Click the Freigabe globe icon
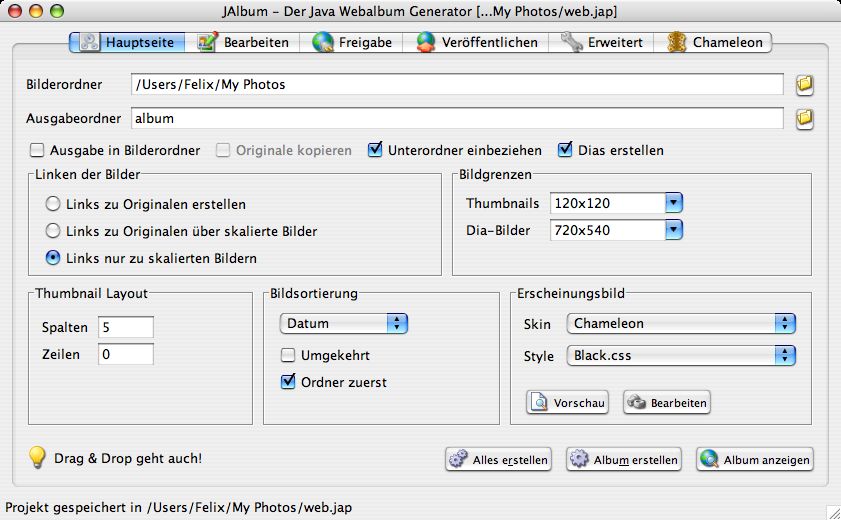The width and height of the screenshot is (841, 520). pos(323,42)
